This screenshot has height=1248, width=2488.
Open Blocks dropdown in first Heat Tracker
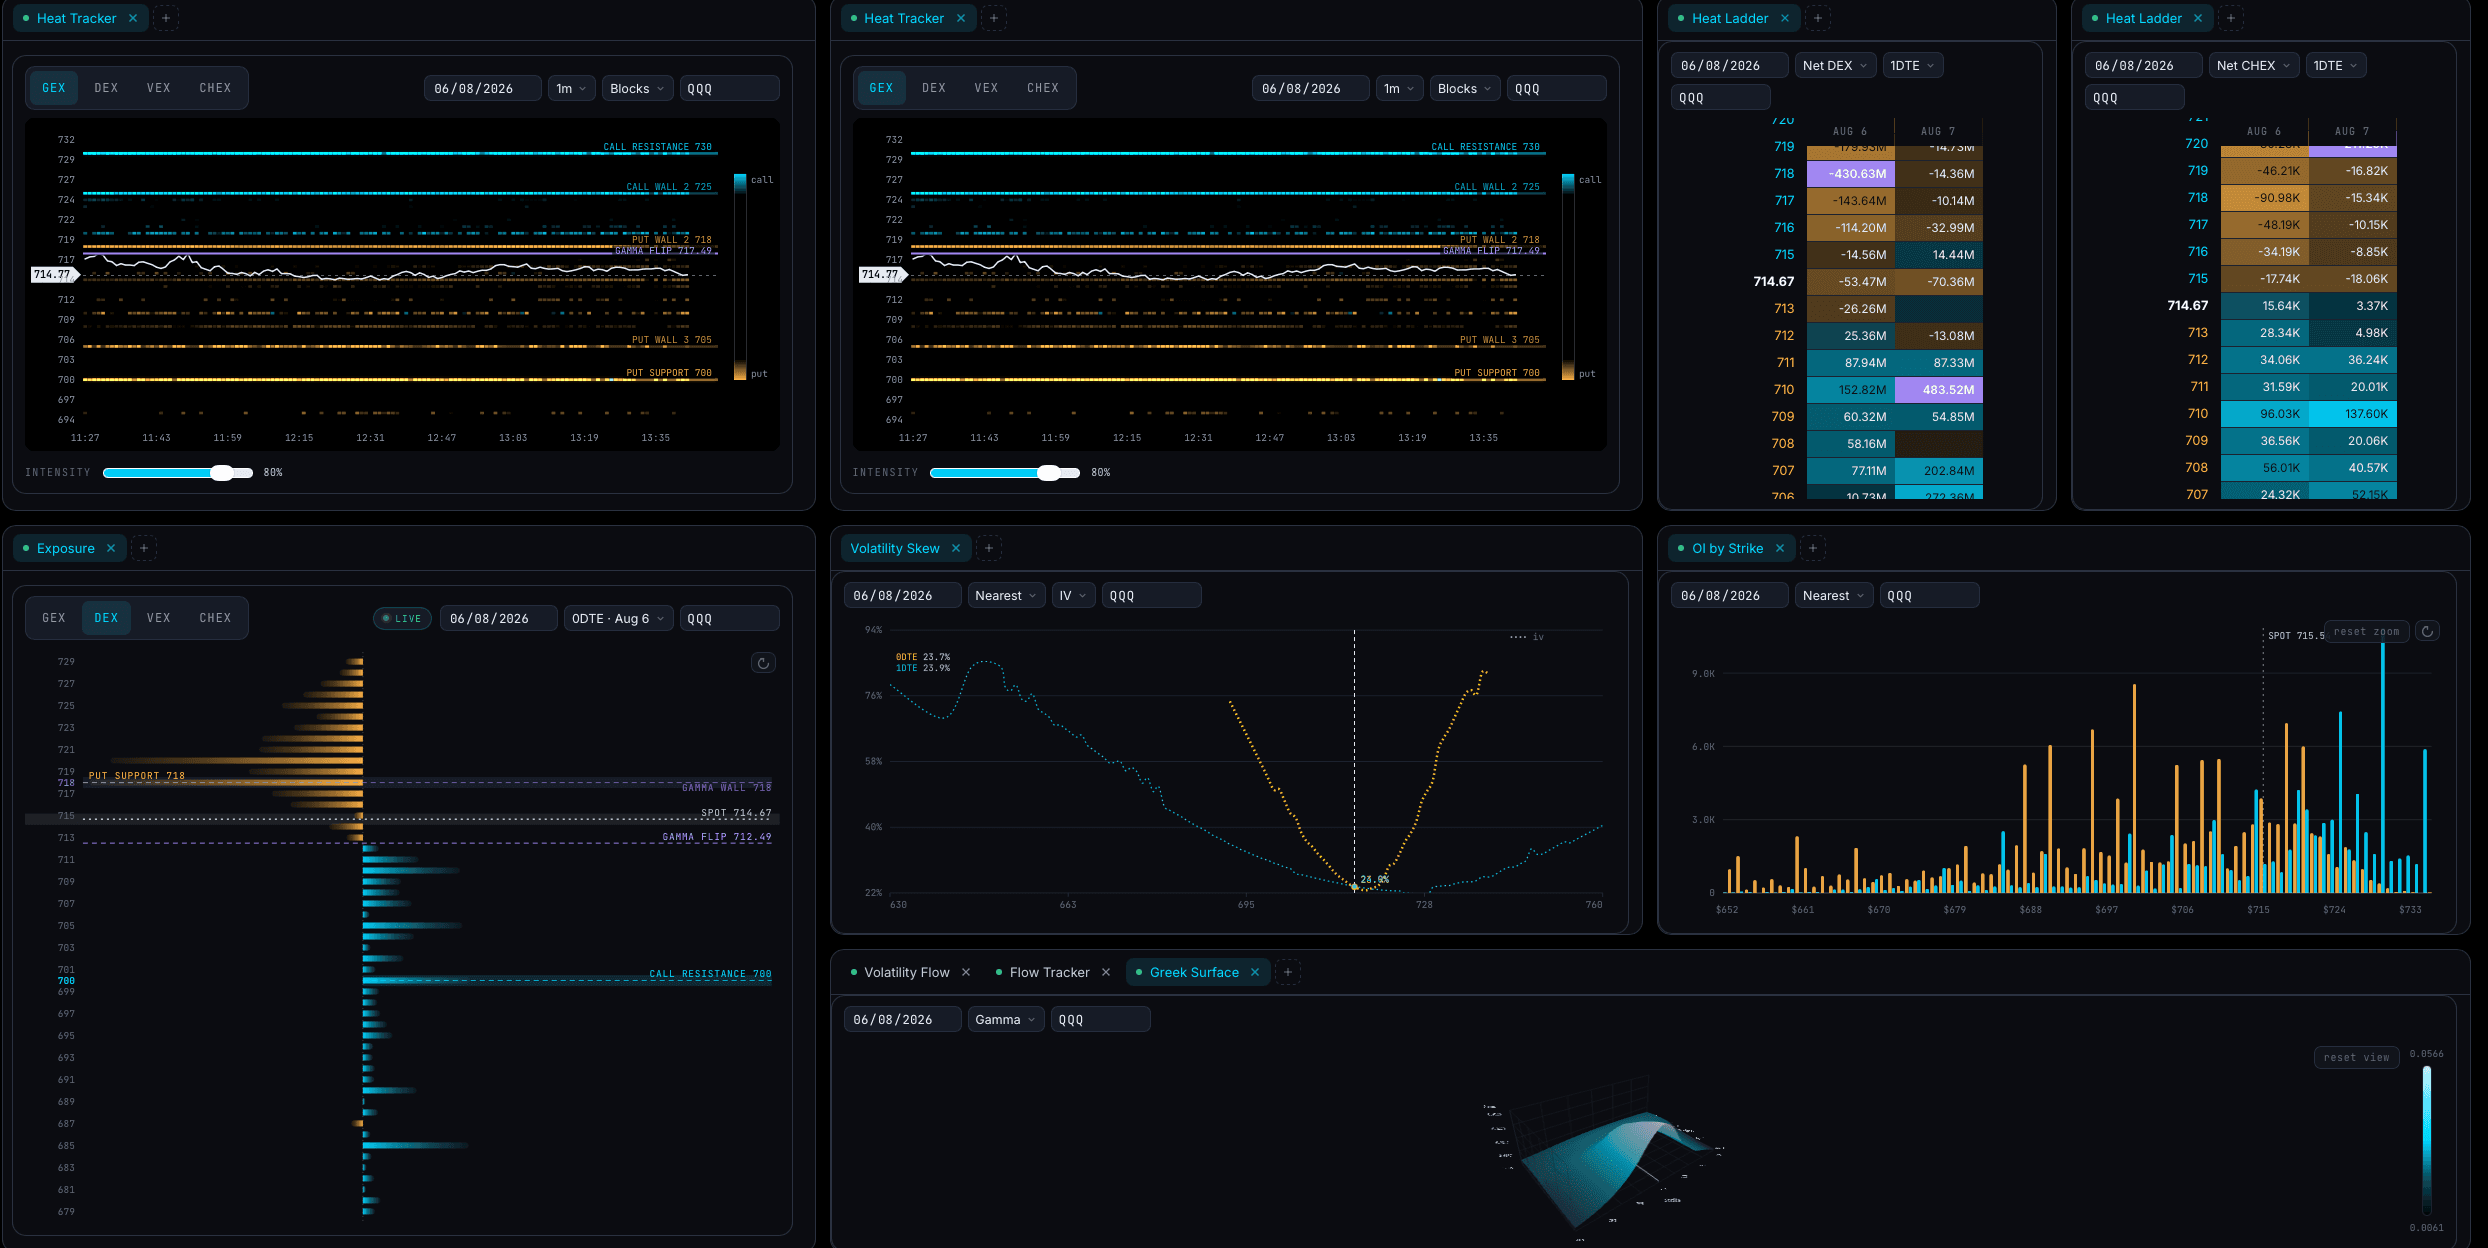tap(637, 88)
